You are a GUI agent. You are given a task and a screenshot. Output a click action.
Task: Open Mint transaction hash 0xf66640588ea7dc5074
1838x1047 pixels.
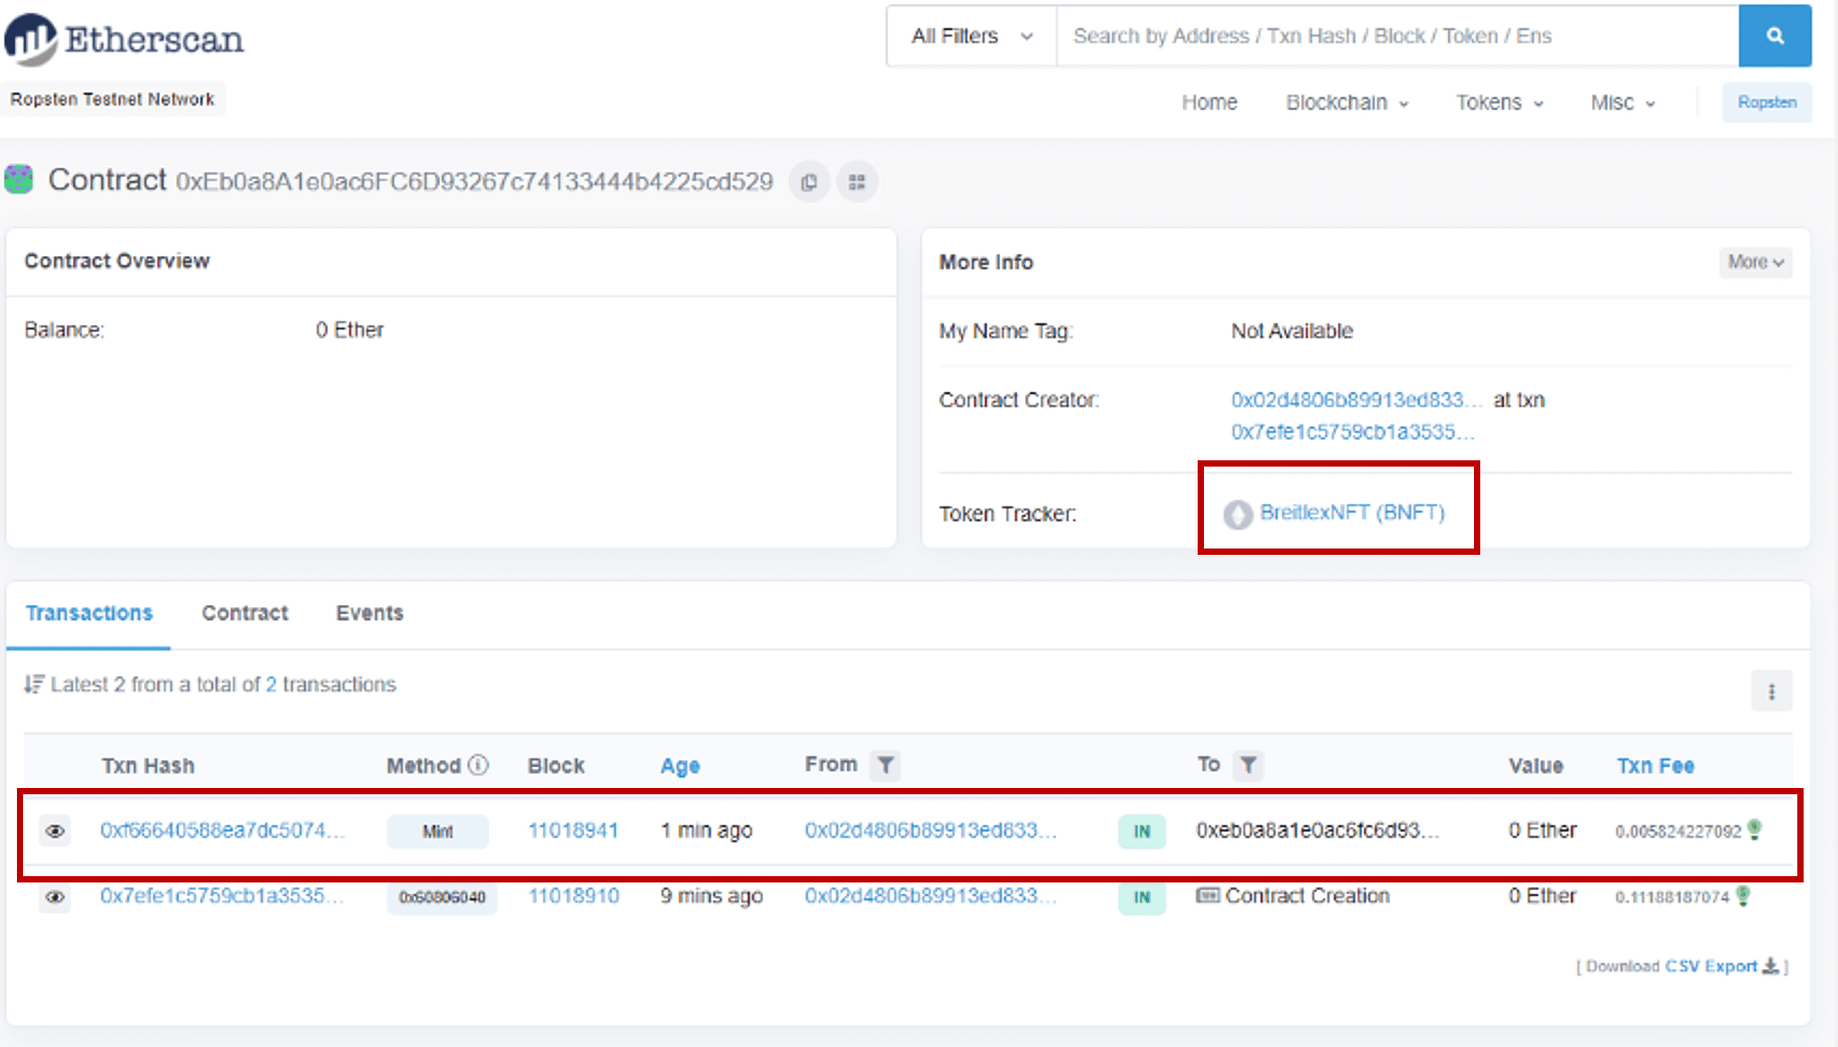222,830
